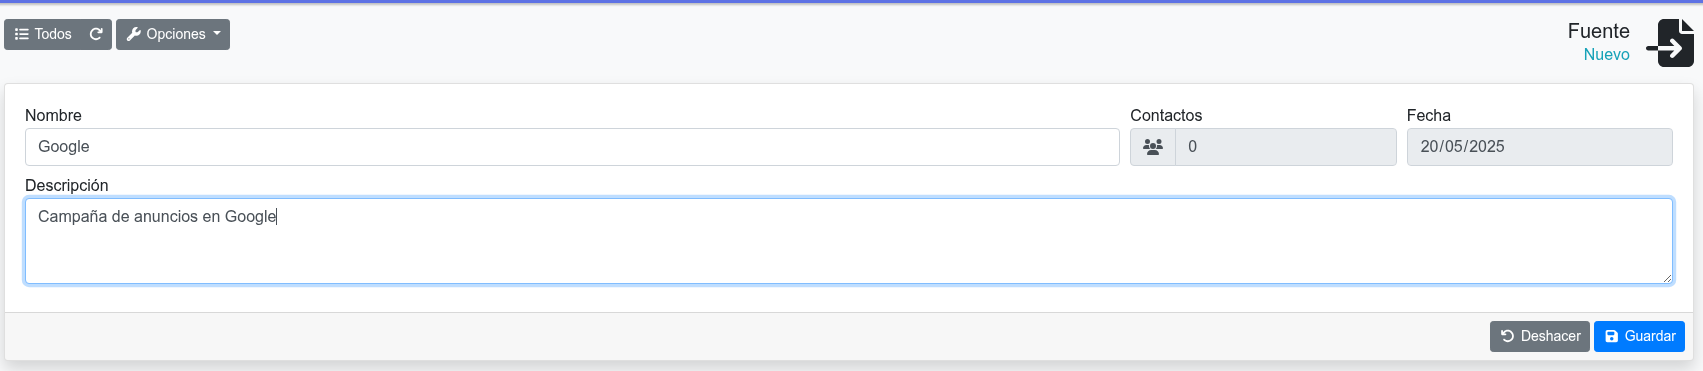Click the Nombre field label
Image resolution: width=1703 pixels, height=371 pixels.
53,115
